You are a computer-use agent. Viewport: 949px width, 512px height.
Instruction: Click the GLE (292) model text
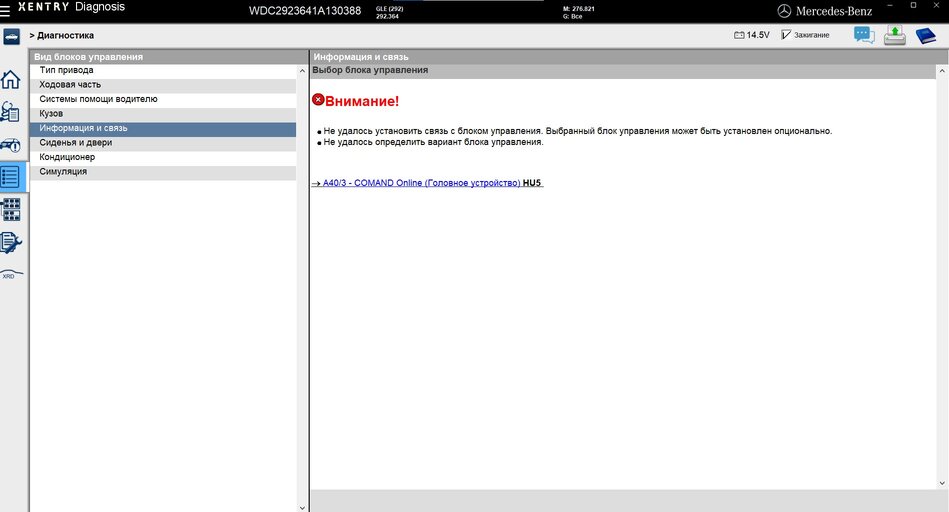tap(389, 9)
